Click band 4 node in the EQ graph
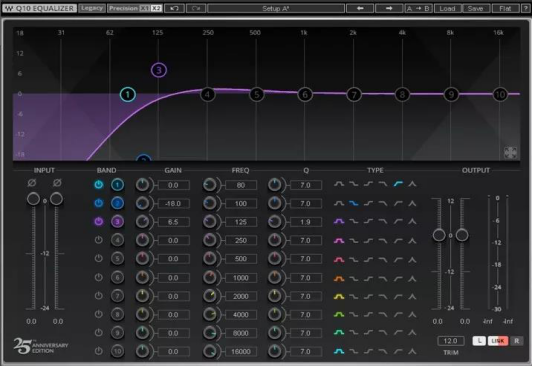The height and width of the screenshot is (366, 533). coord(207,94)
